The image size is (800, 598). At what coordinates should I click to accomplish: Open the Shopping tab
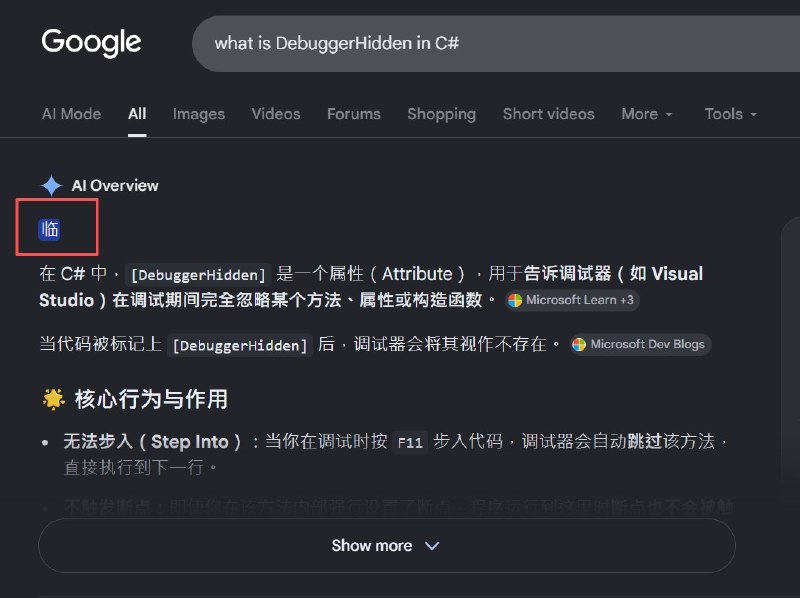pyautogui.click(x=442, y=114)
